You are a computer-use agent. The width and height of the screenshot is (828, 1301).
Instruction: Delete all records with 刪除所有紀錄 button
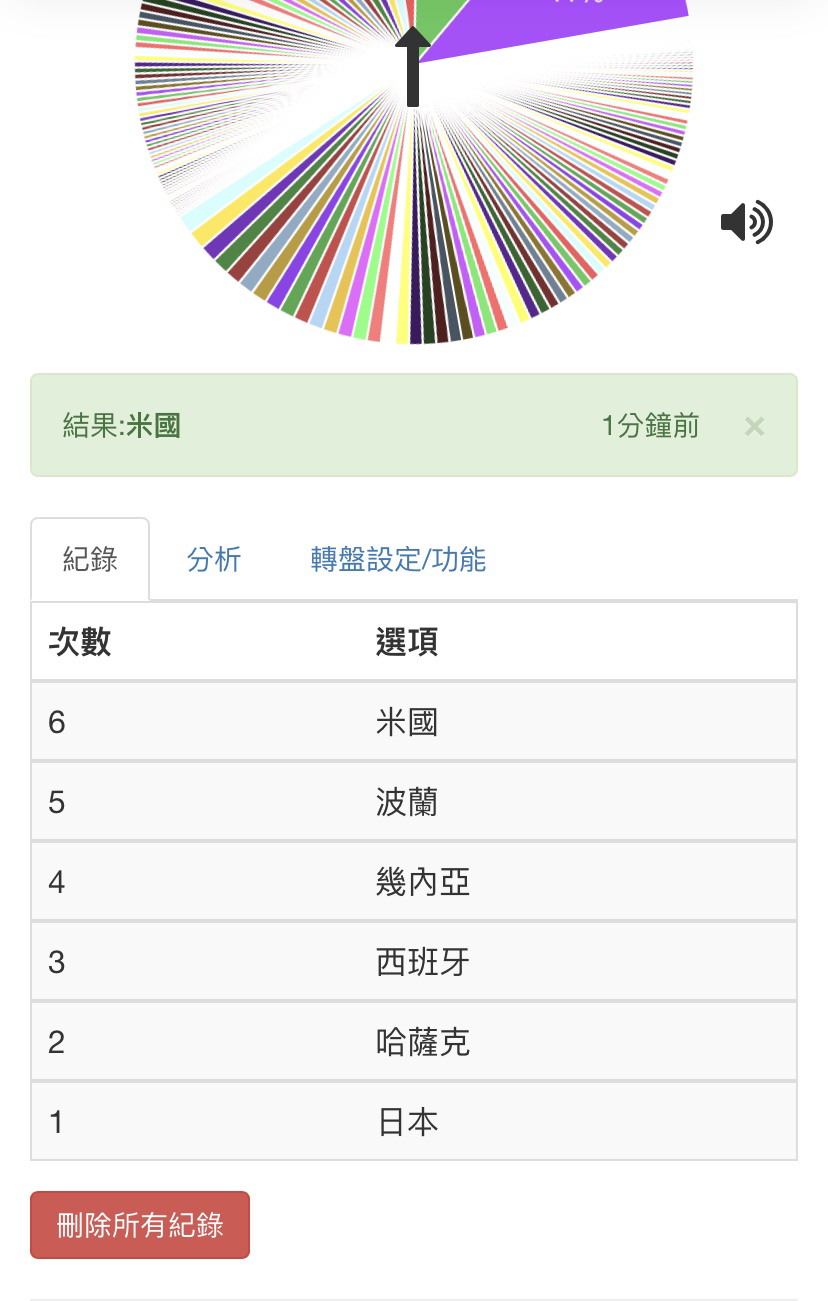[140, 1225]
